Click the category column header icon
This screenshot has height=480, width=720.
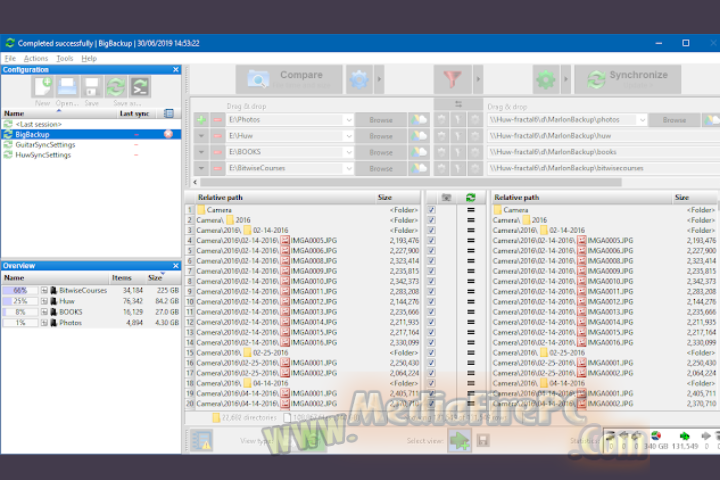point(446,198)
